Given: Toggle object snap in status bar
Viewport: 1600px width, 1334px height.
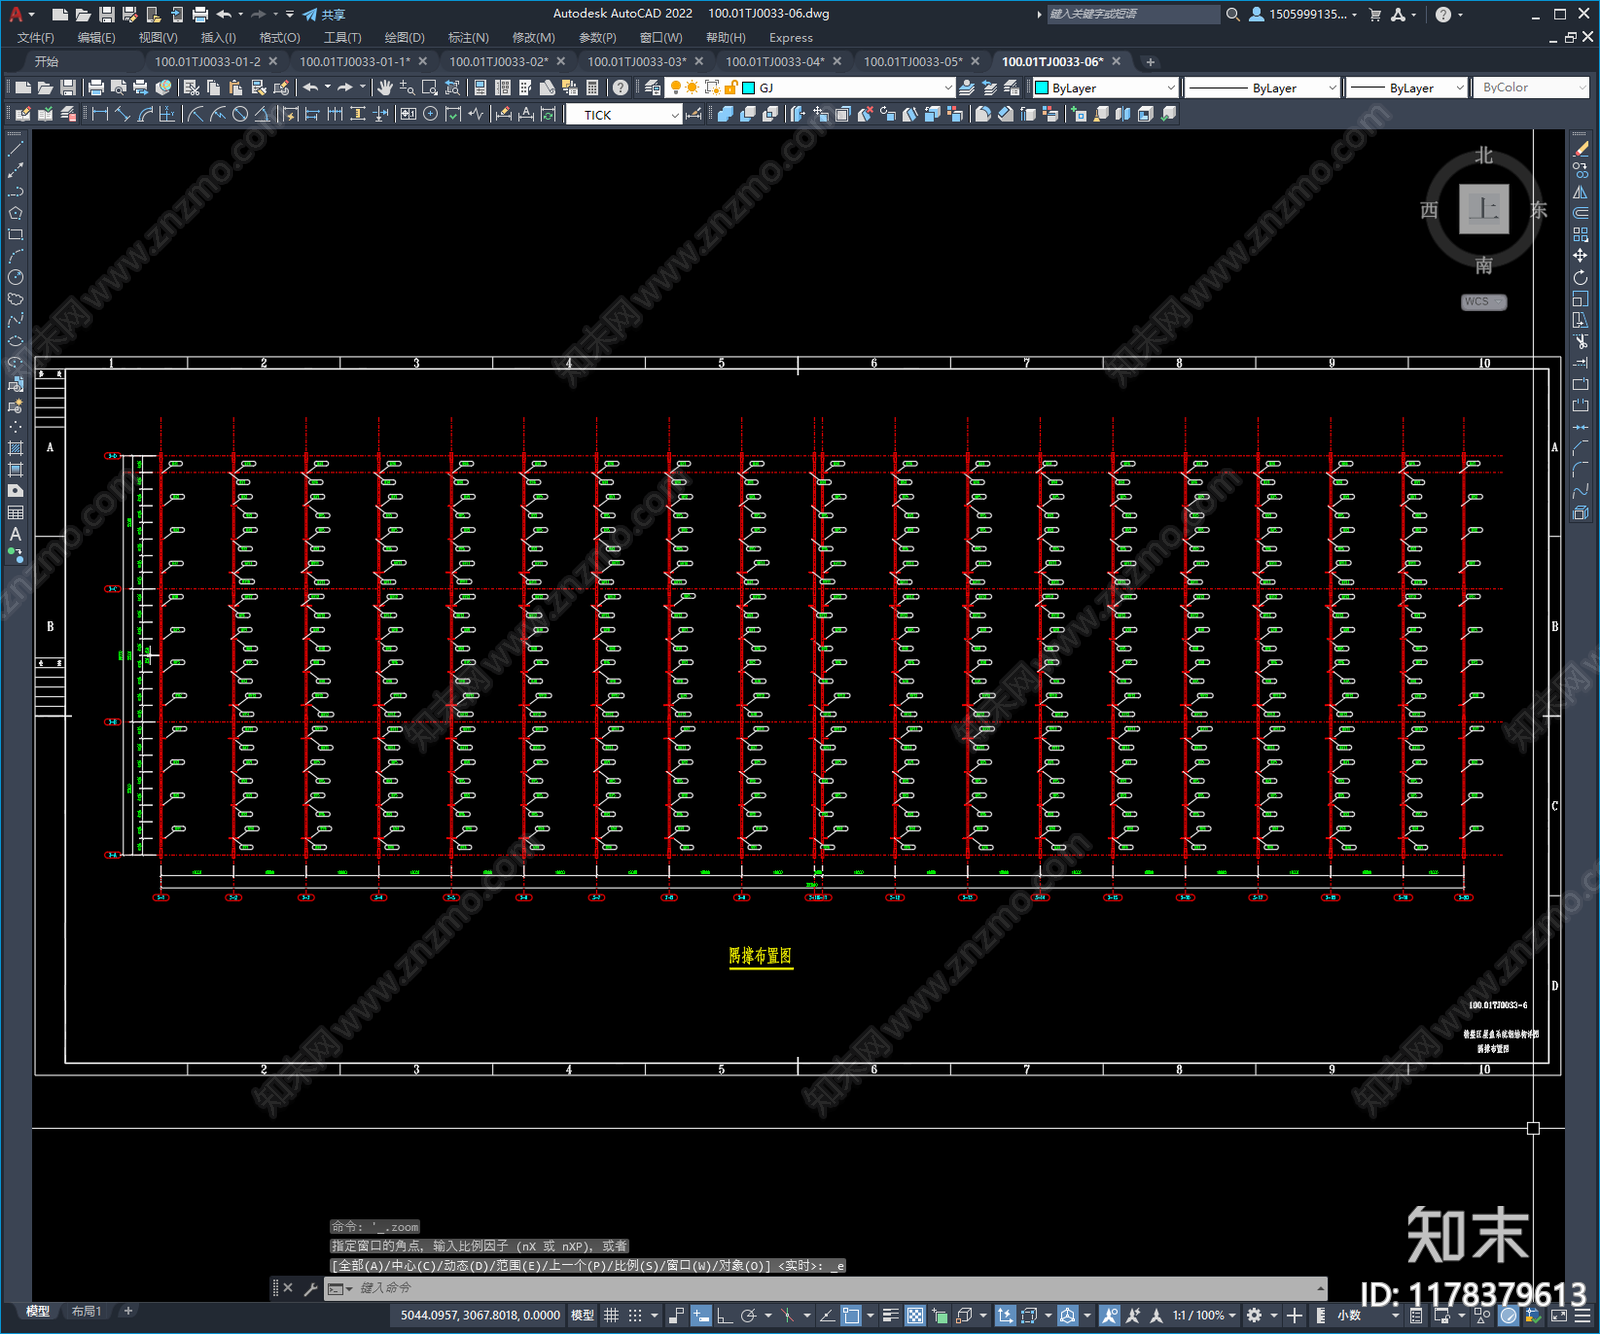Looking at the screenshot, I should (851, 1315).
